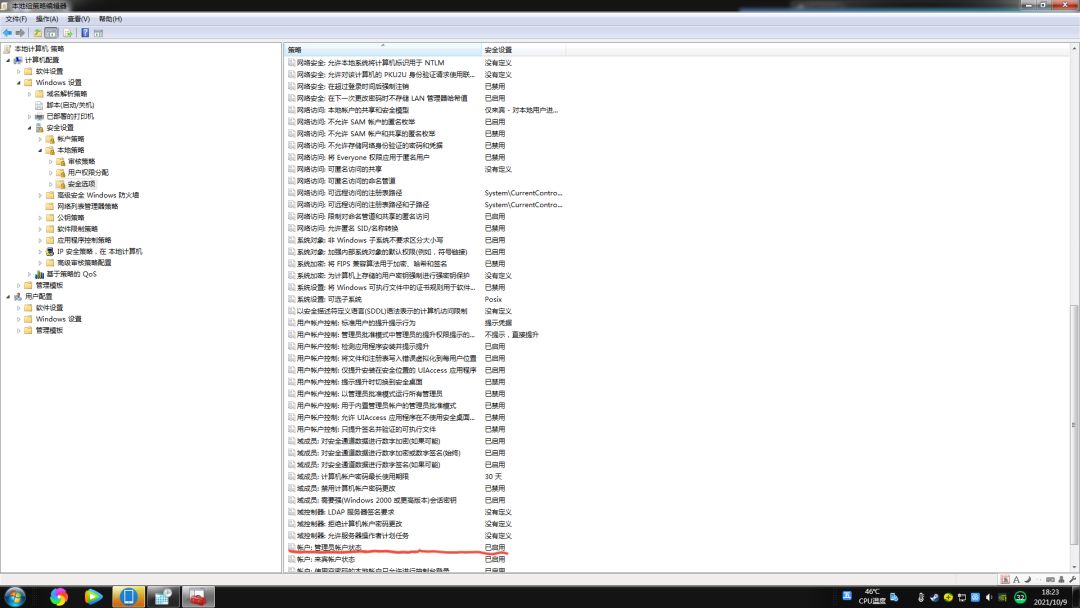This screenshot has height=608, width=1080.
Task: Select the 网络列表管理器策略 tree node
Action: (x=87, y=207)
